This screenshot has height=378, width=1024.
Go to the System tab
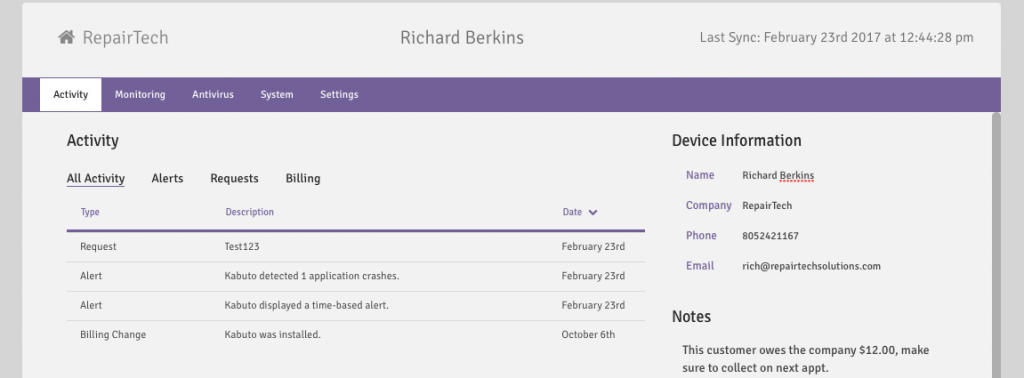(x=277, y=95)
